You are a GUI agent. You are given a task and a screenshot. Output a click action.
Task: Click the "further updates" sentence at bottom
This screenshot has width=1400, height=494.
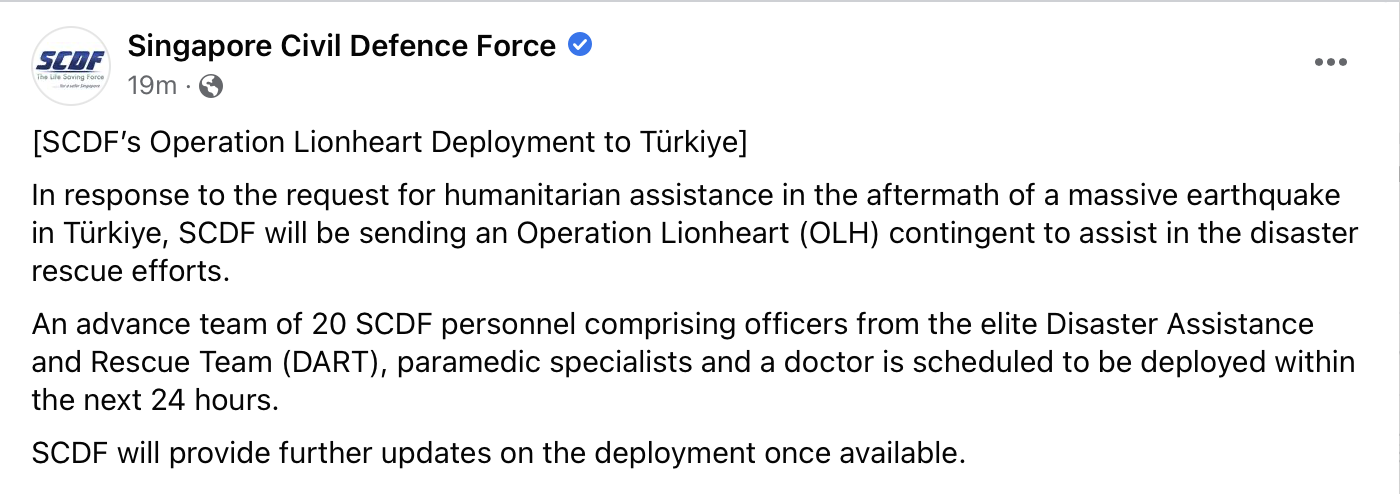[x=500, y=454]
